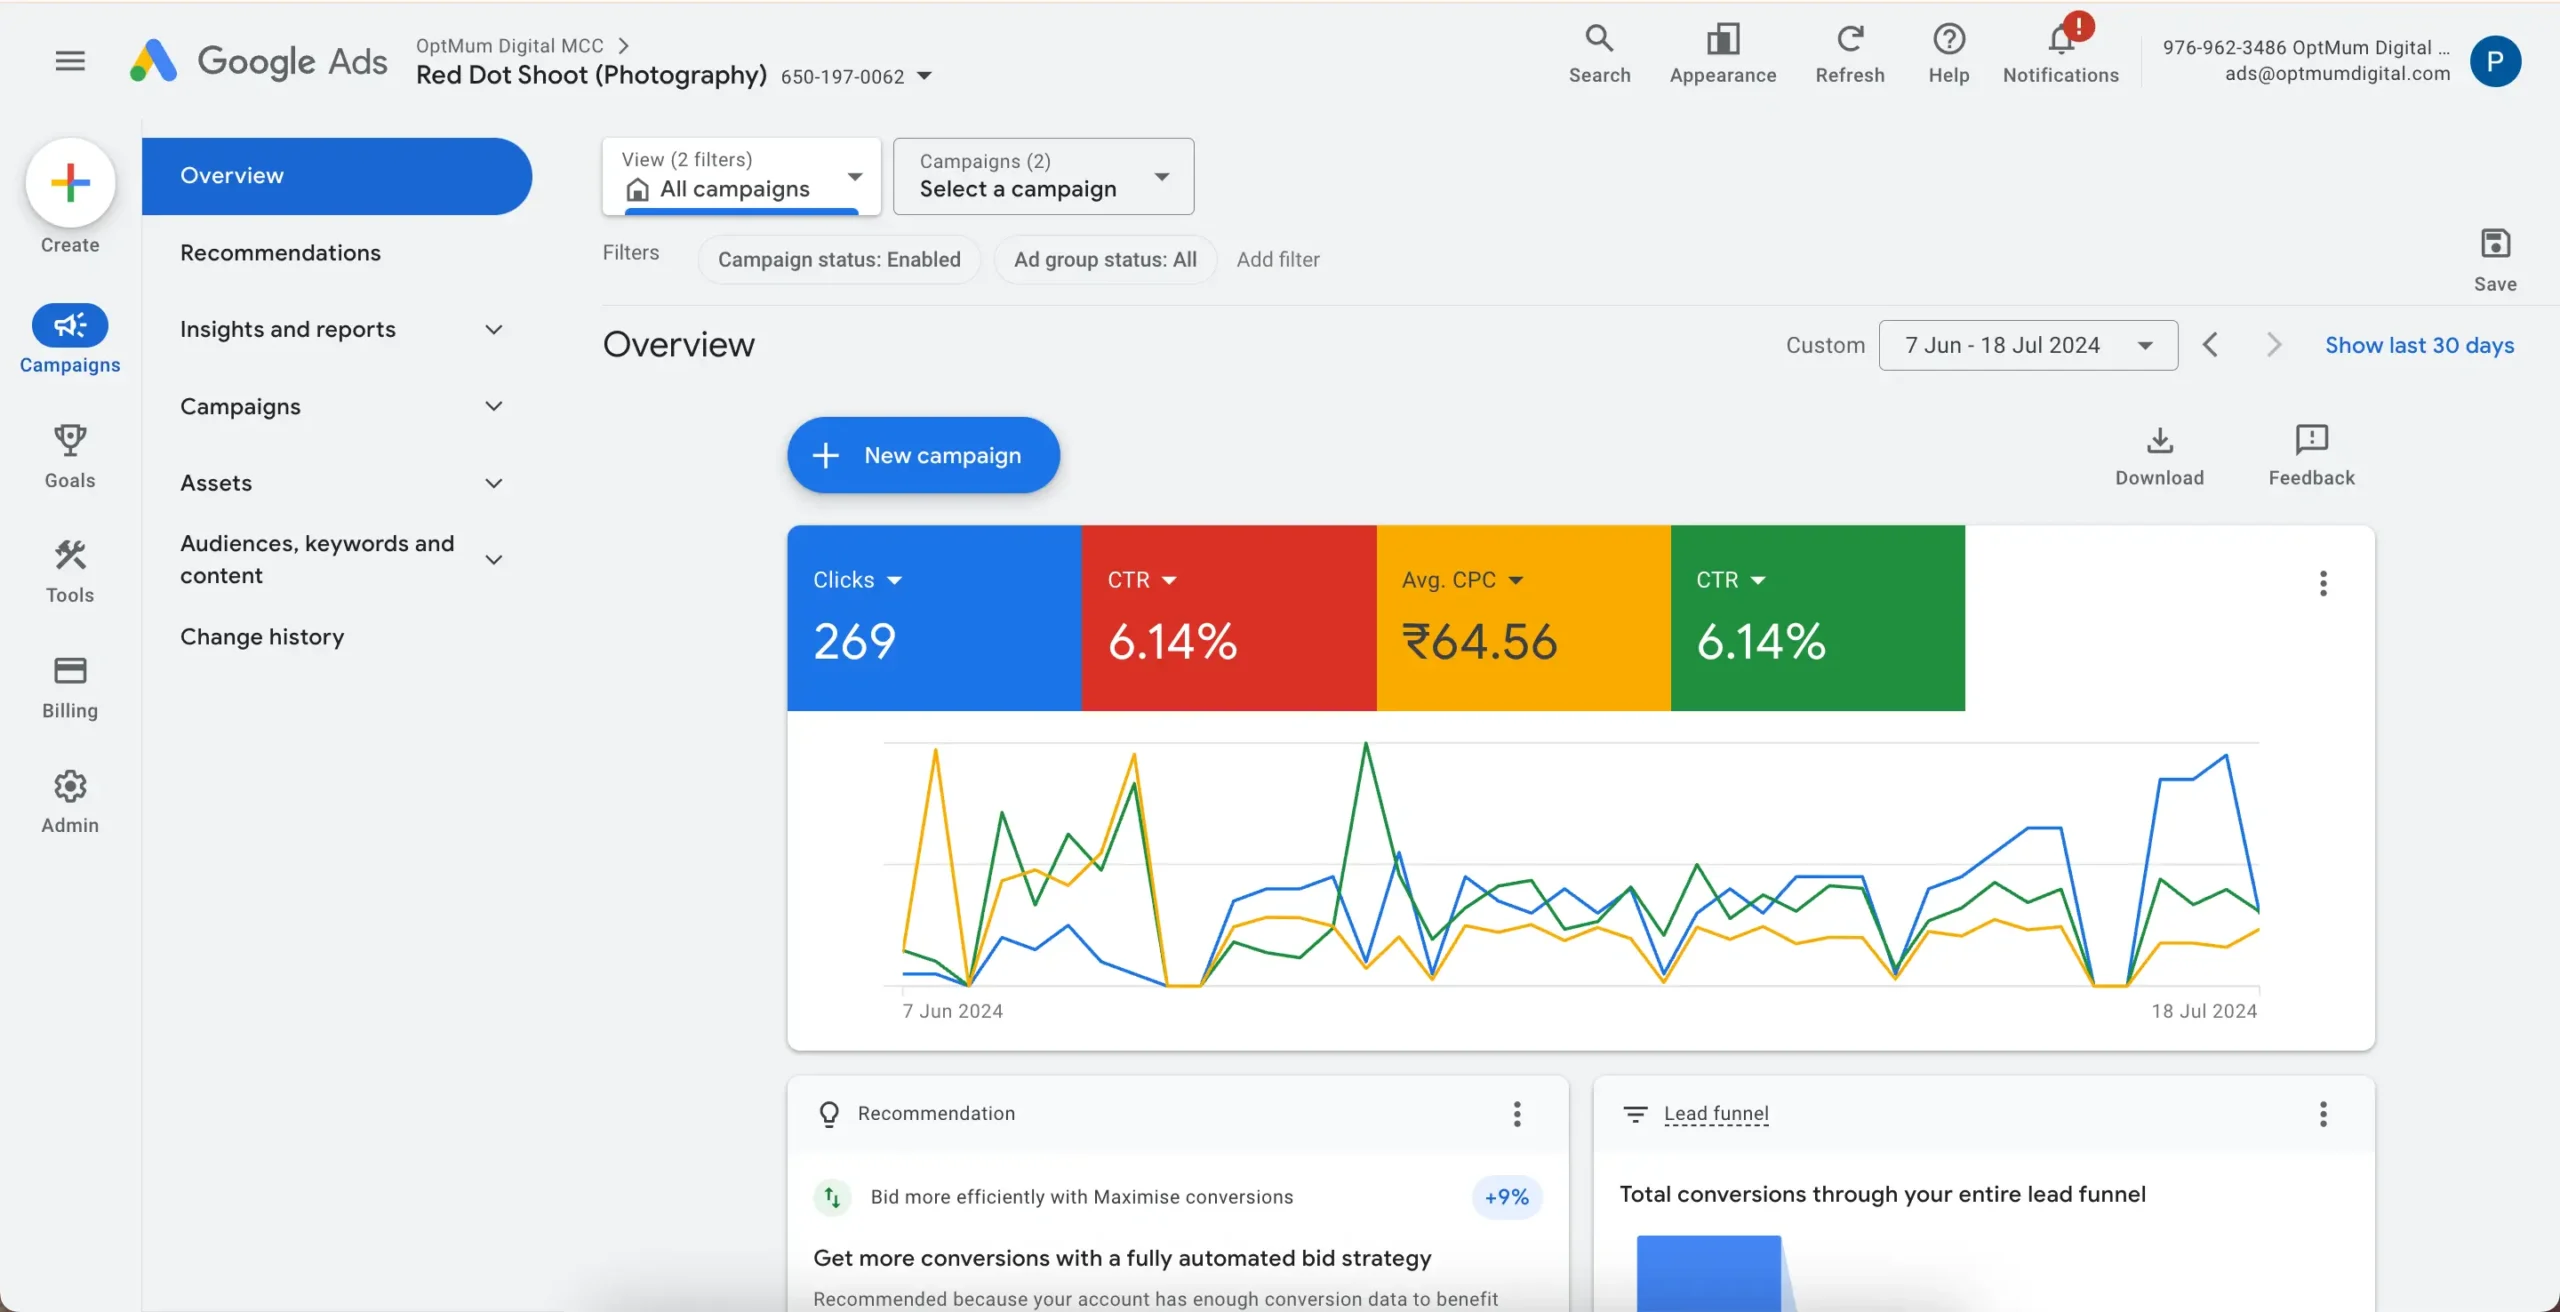
Task: Open the date range 7 Jun - 18 Jul picker
Action: [x=2028, y=345]
